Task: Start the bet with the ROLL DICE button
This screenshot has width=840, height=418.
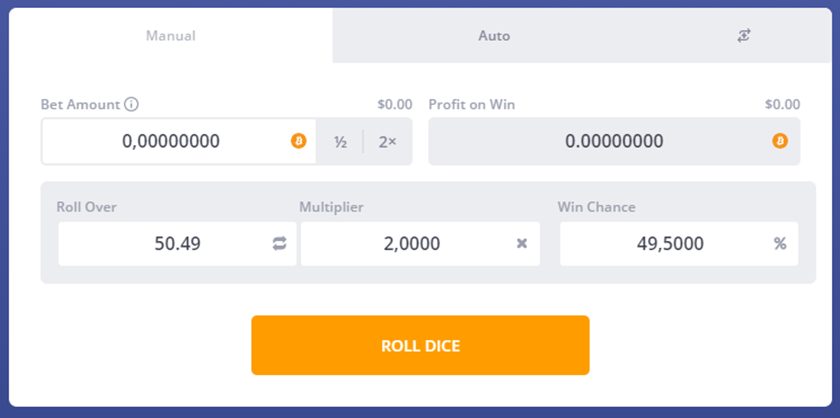Action: 421,345
